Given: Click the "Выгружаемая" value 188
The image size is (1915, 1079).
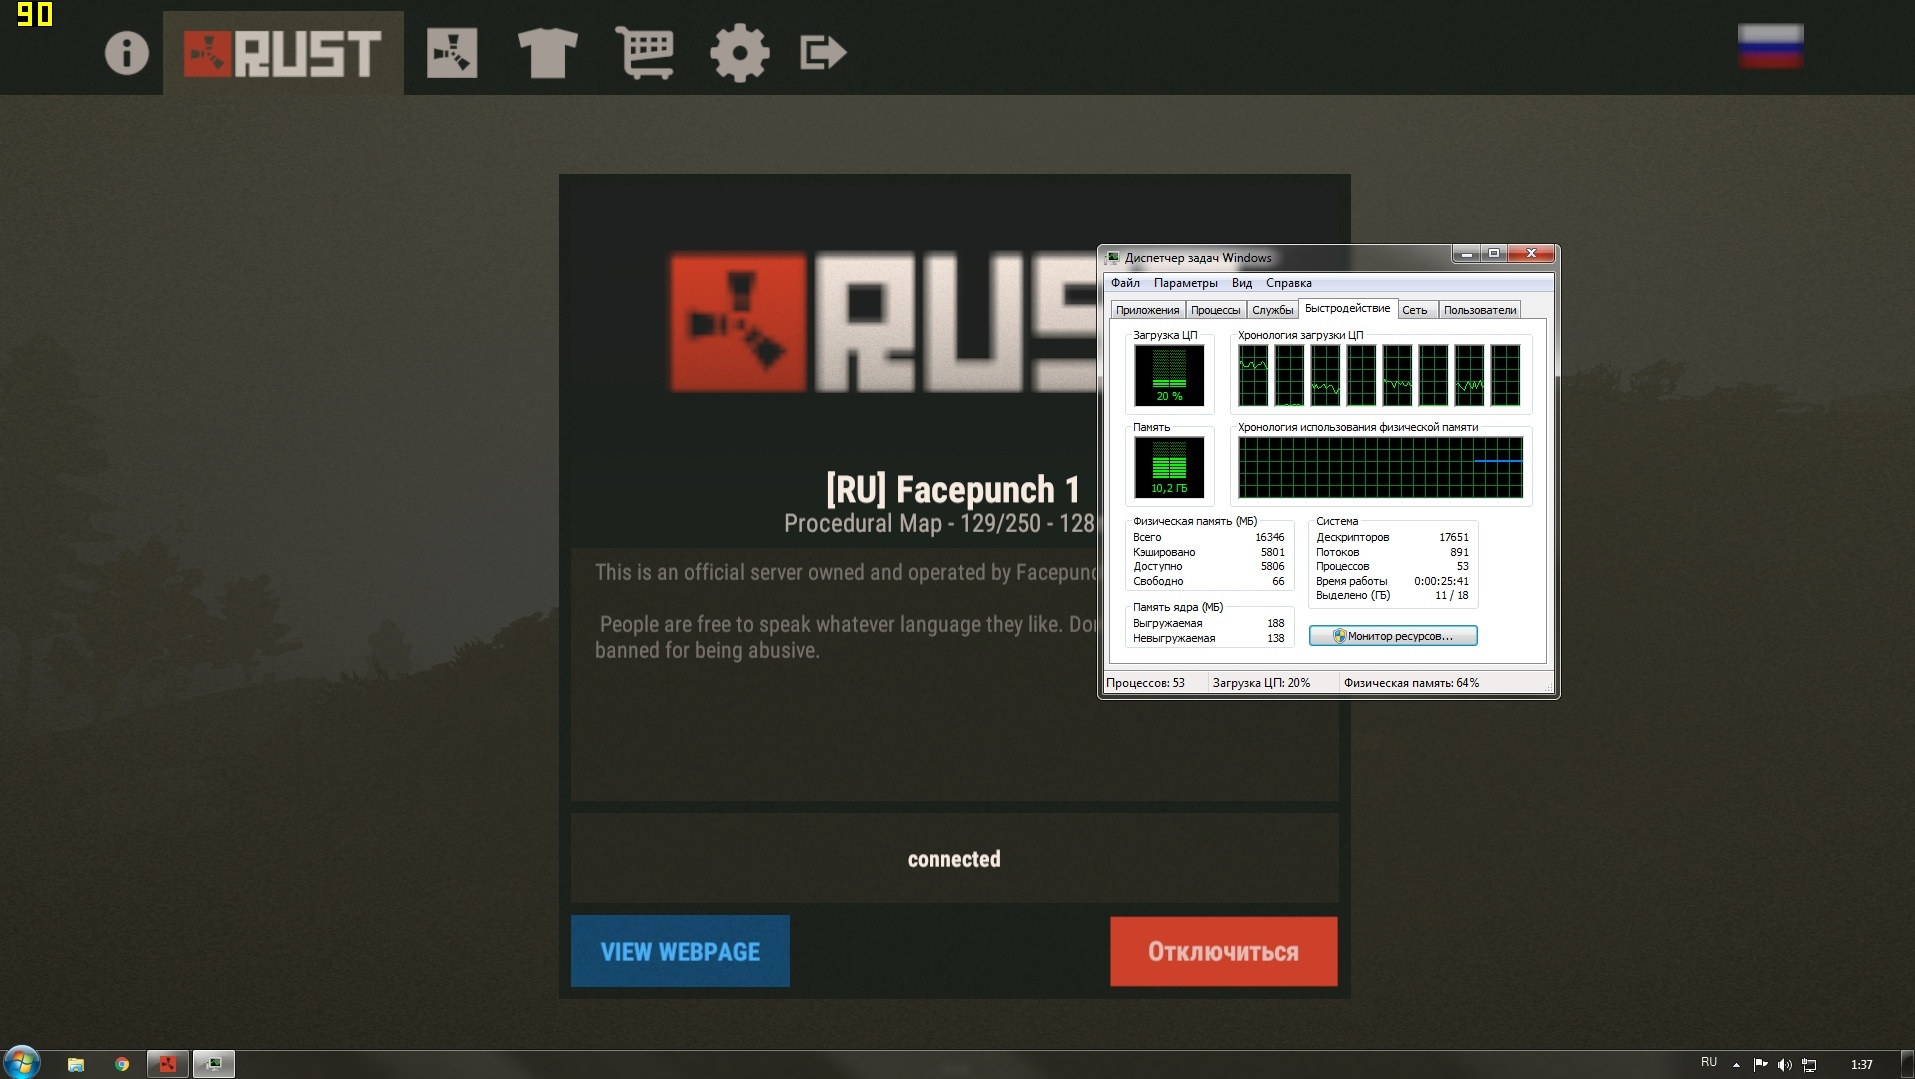Looking at the screenshot, I should [x=1275, y=623].
